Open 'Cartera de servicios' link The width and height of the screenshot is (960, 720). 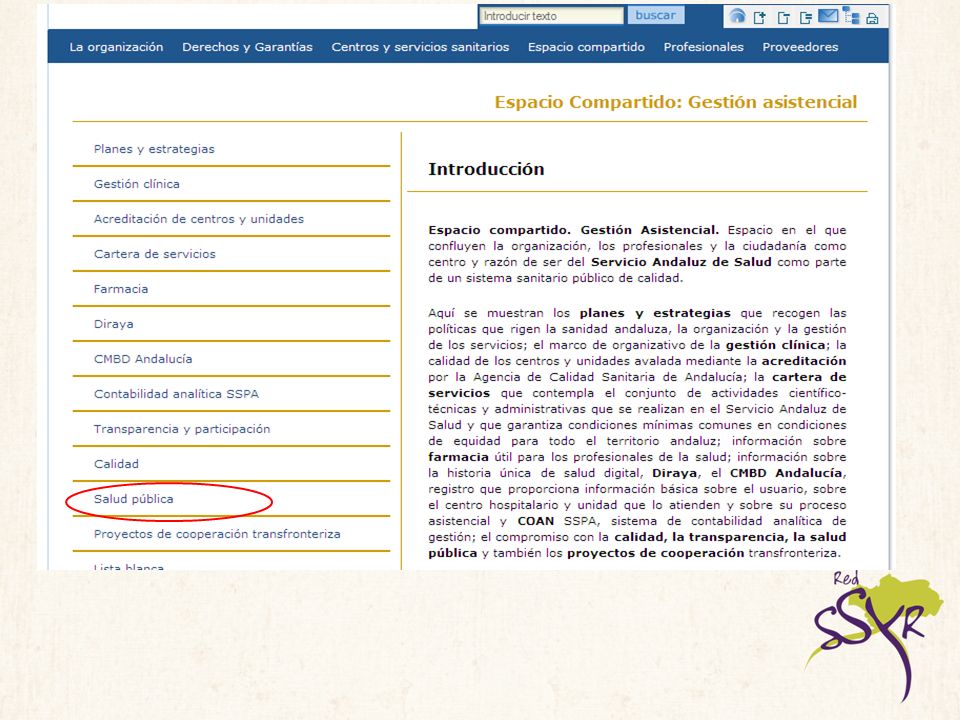pos(154,253)
